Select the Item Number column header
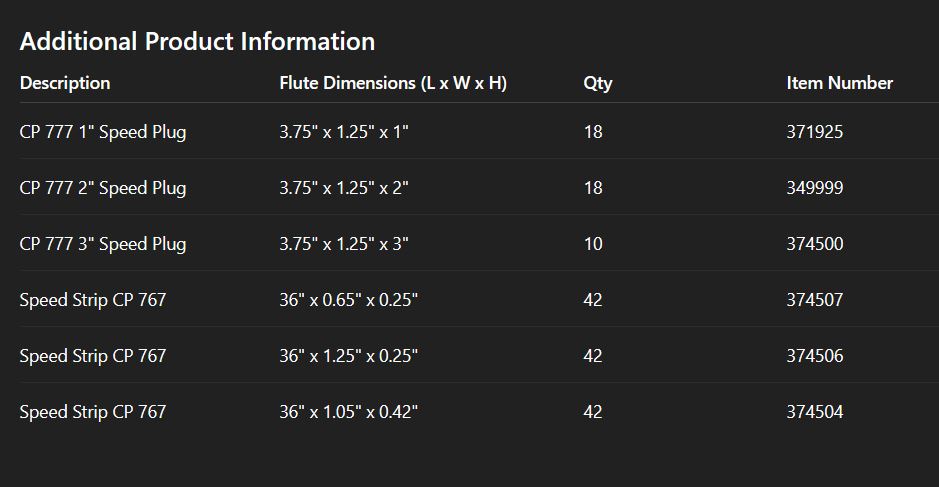This screenshot has height=487, width=939. coord(839,83)
